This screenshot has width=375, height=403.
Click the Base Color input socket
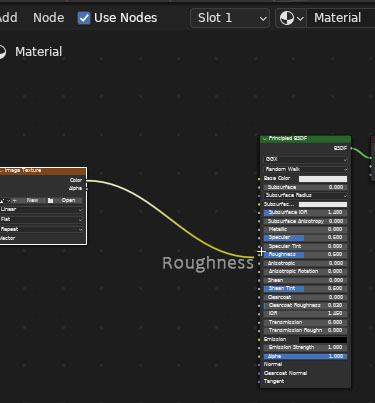pos(259,179)
